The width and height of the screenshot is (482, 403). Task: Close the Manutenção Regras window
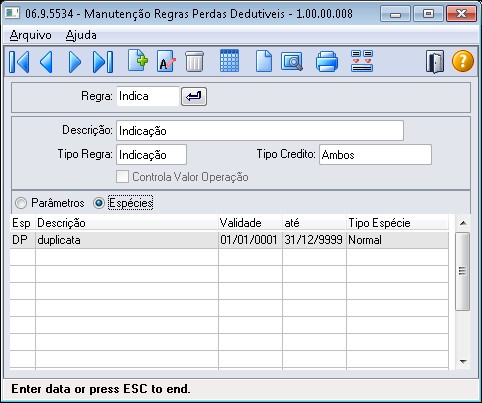tap(461, 14)
